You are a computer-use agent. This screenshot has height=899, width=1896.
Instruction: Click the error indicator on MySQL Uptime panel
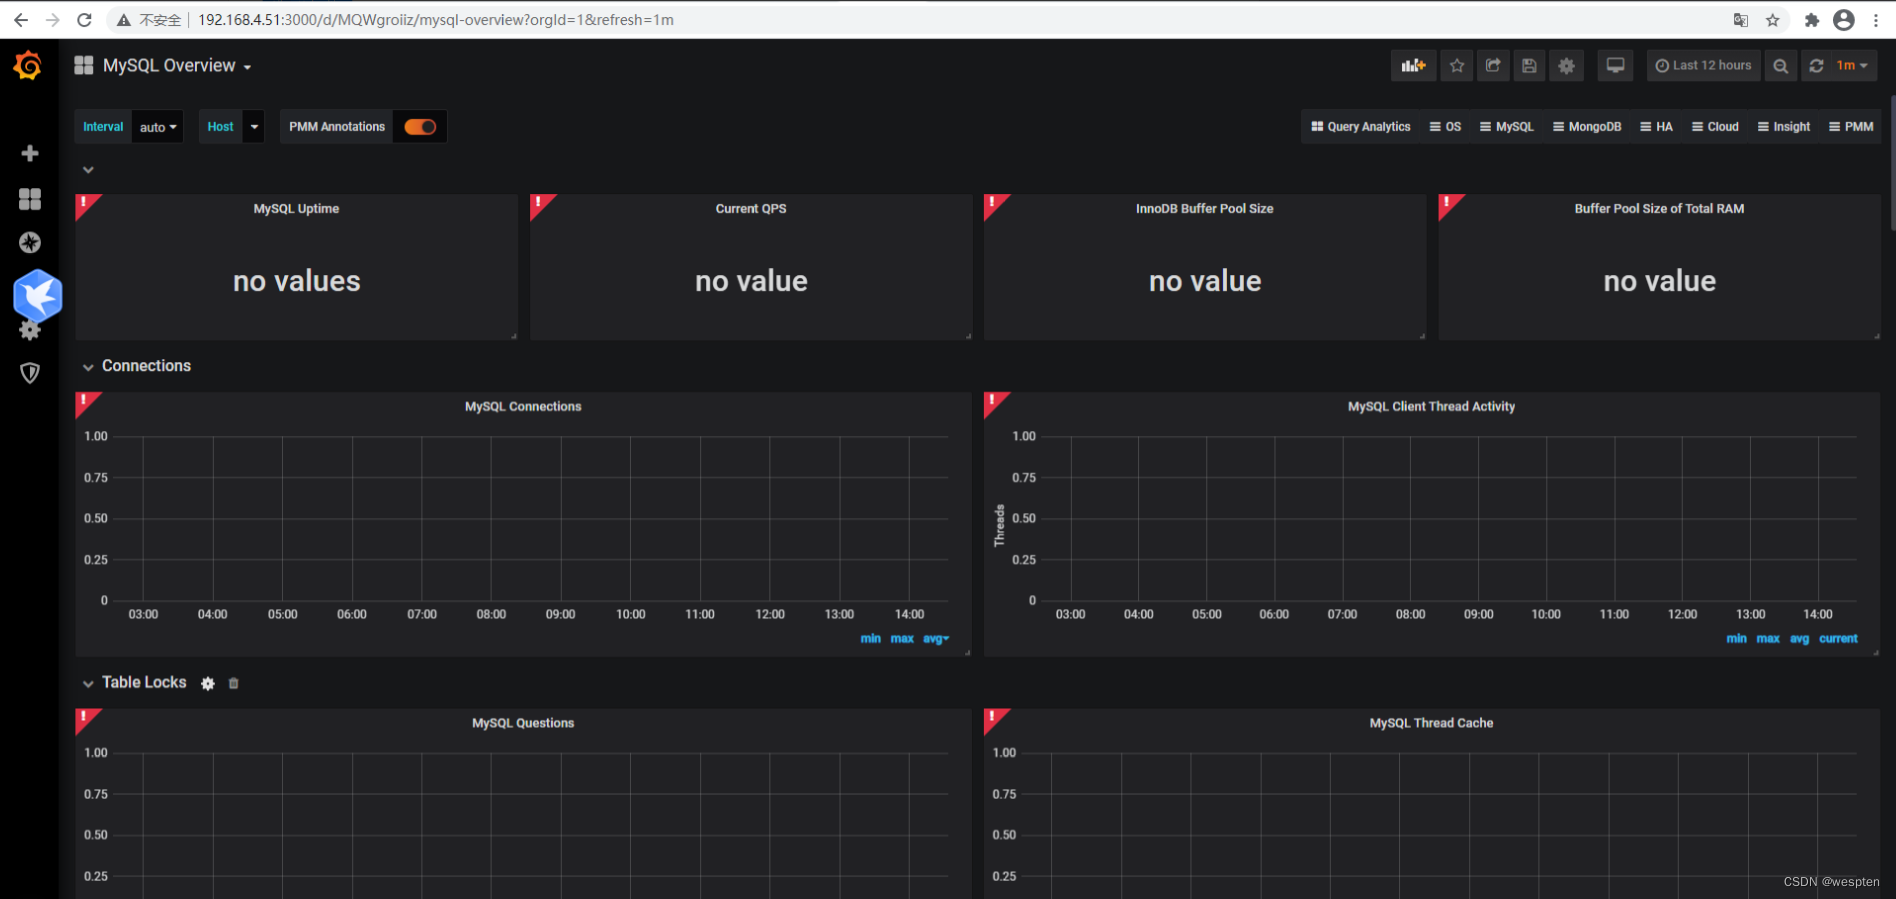click(84, 203)
